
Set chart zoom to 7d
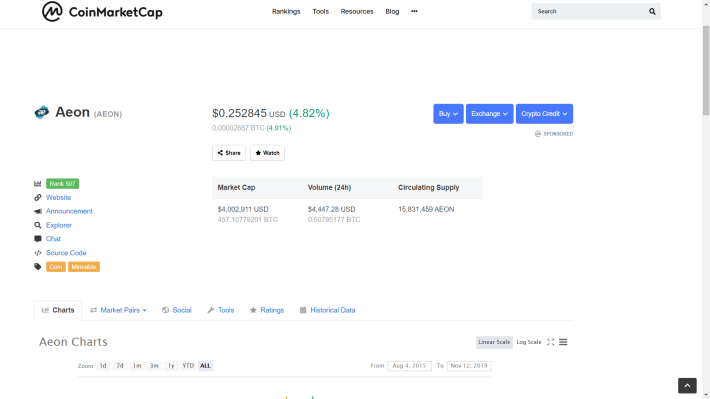(120, 365)
